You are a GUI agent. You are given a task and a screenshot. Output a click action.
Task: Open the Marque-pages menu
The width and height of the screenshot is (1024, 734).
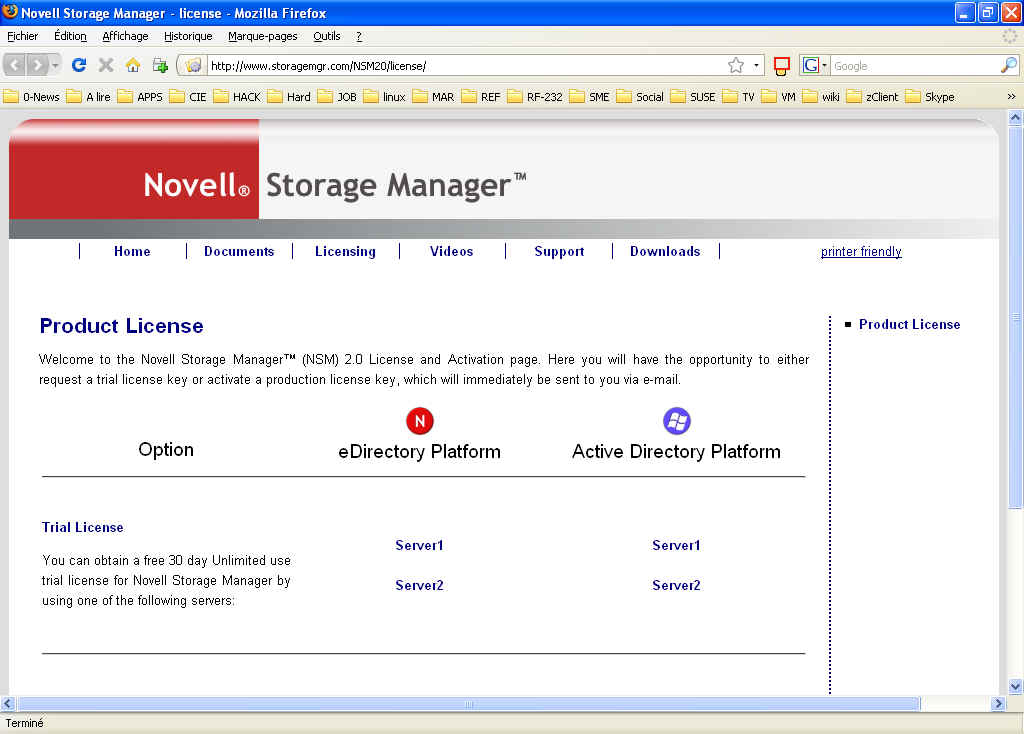coord(263,37)
